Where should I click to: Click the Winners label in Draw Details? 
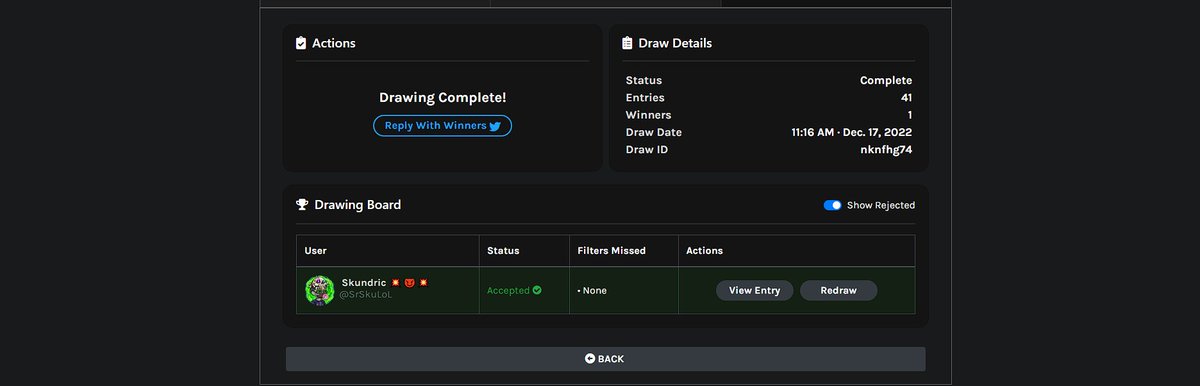(647, 115)
